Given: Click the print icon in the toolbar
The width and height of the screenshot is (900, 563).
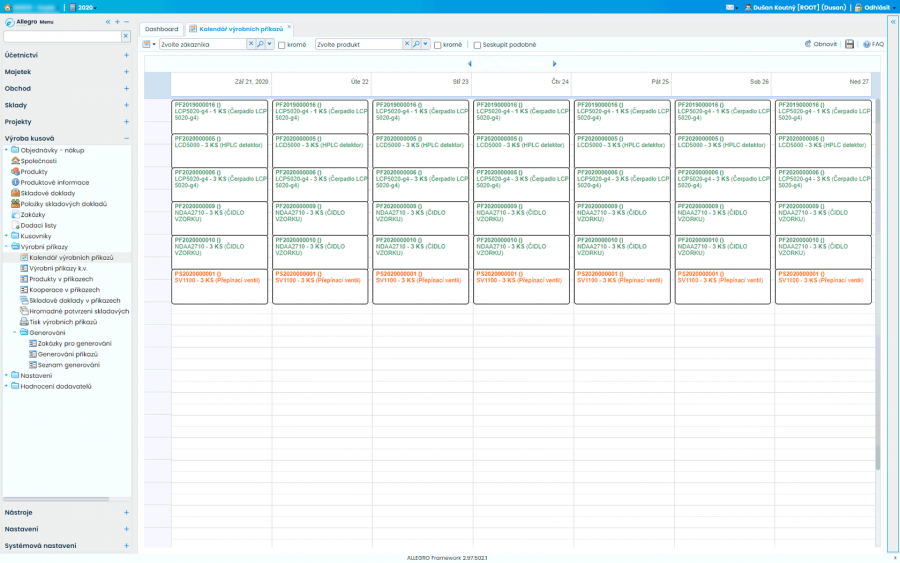Looking at the screenshot, I should pos(849,44).
